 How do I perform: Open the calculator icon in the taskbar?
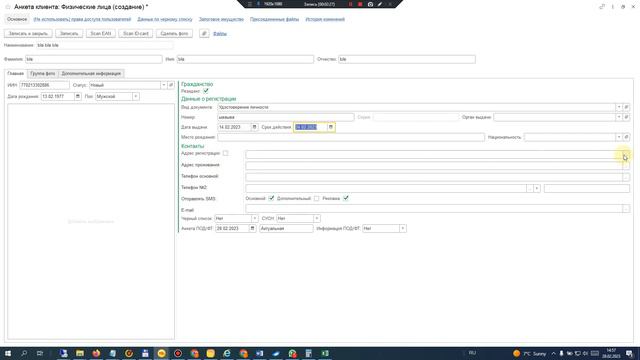(x=309, y=353)
